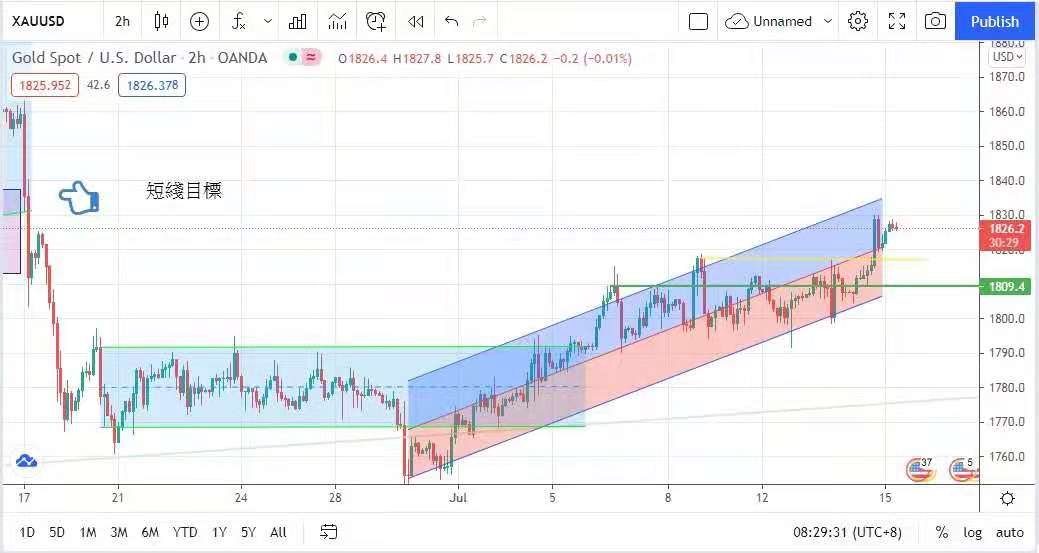Screen dimensions: 1039x553
Task: Click the blue Publish button
Action: pyautogui.click(x=995, y=21)
